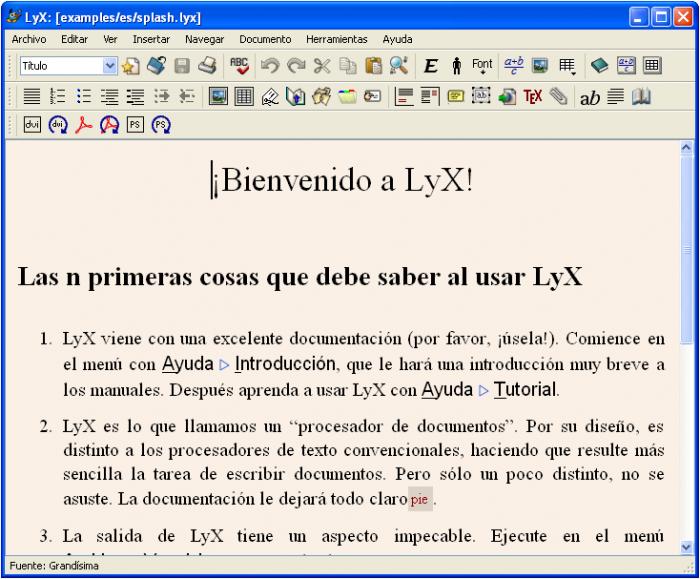Redo the last undone action
700x579 pixels.
(296, 66)
